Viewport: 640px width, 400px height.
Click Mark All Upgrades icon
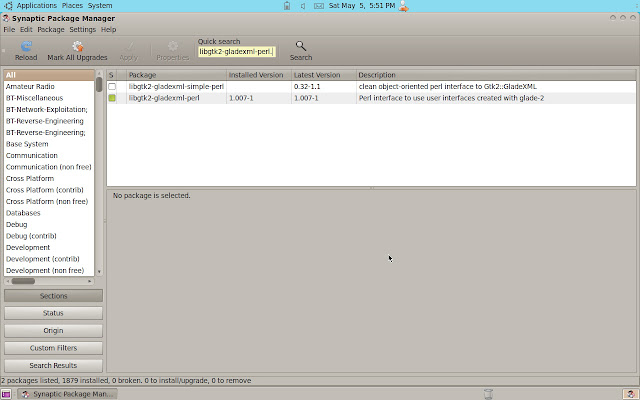click(78, 46)
